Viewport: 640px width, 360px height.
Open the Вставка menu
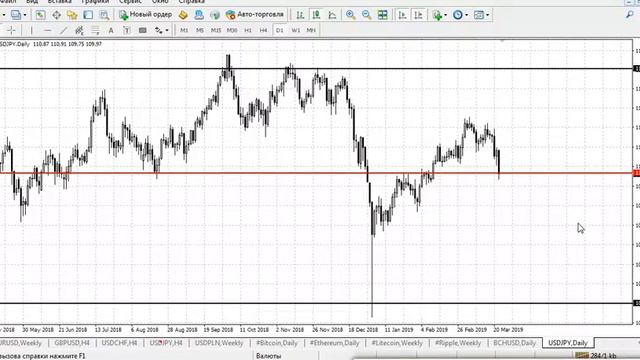click(x=59, y=2)
